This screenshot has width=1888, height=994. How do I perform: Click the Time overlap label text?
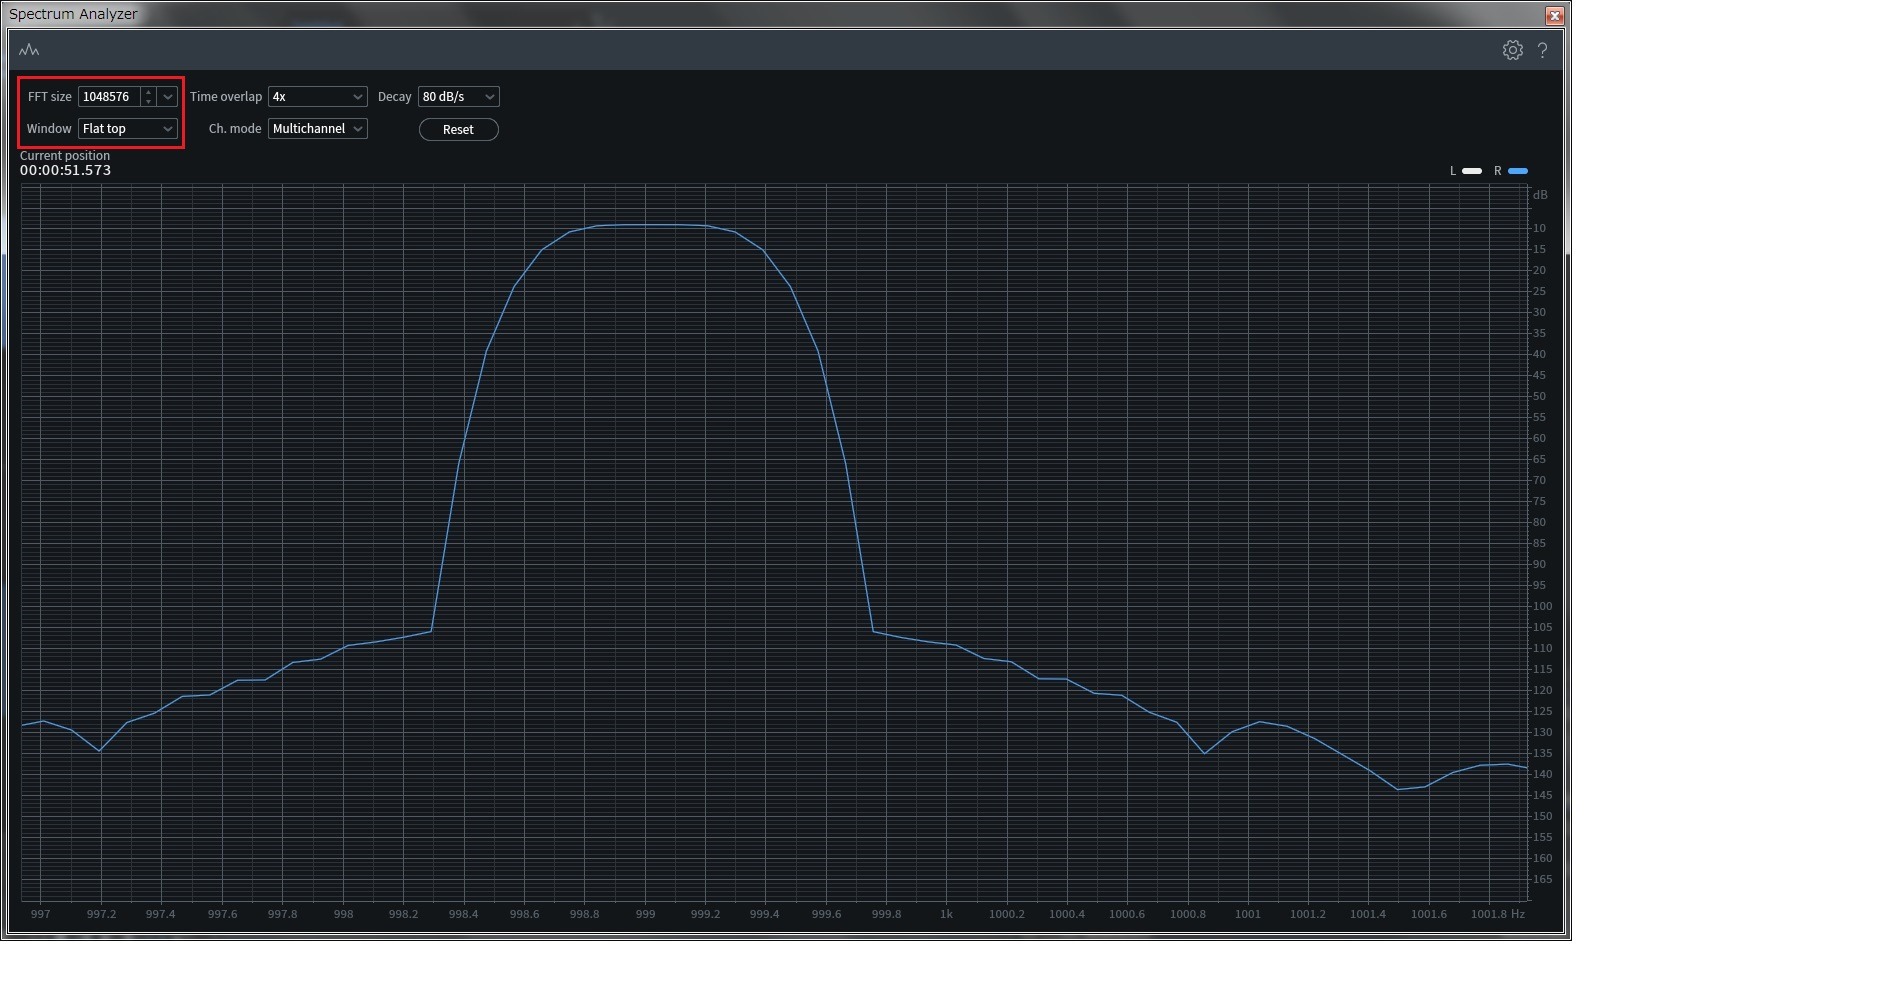coord(226,97)
